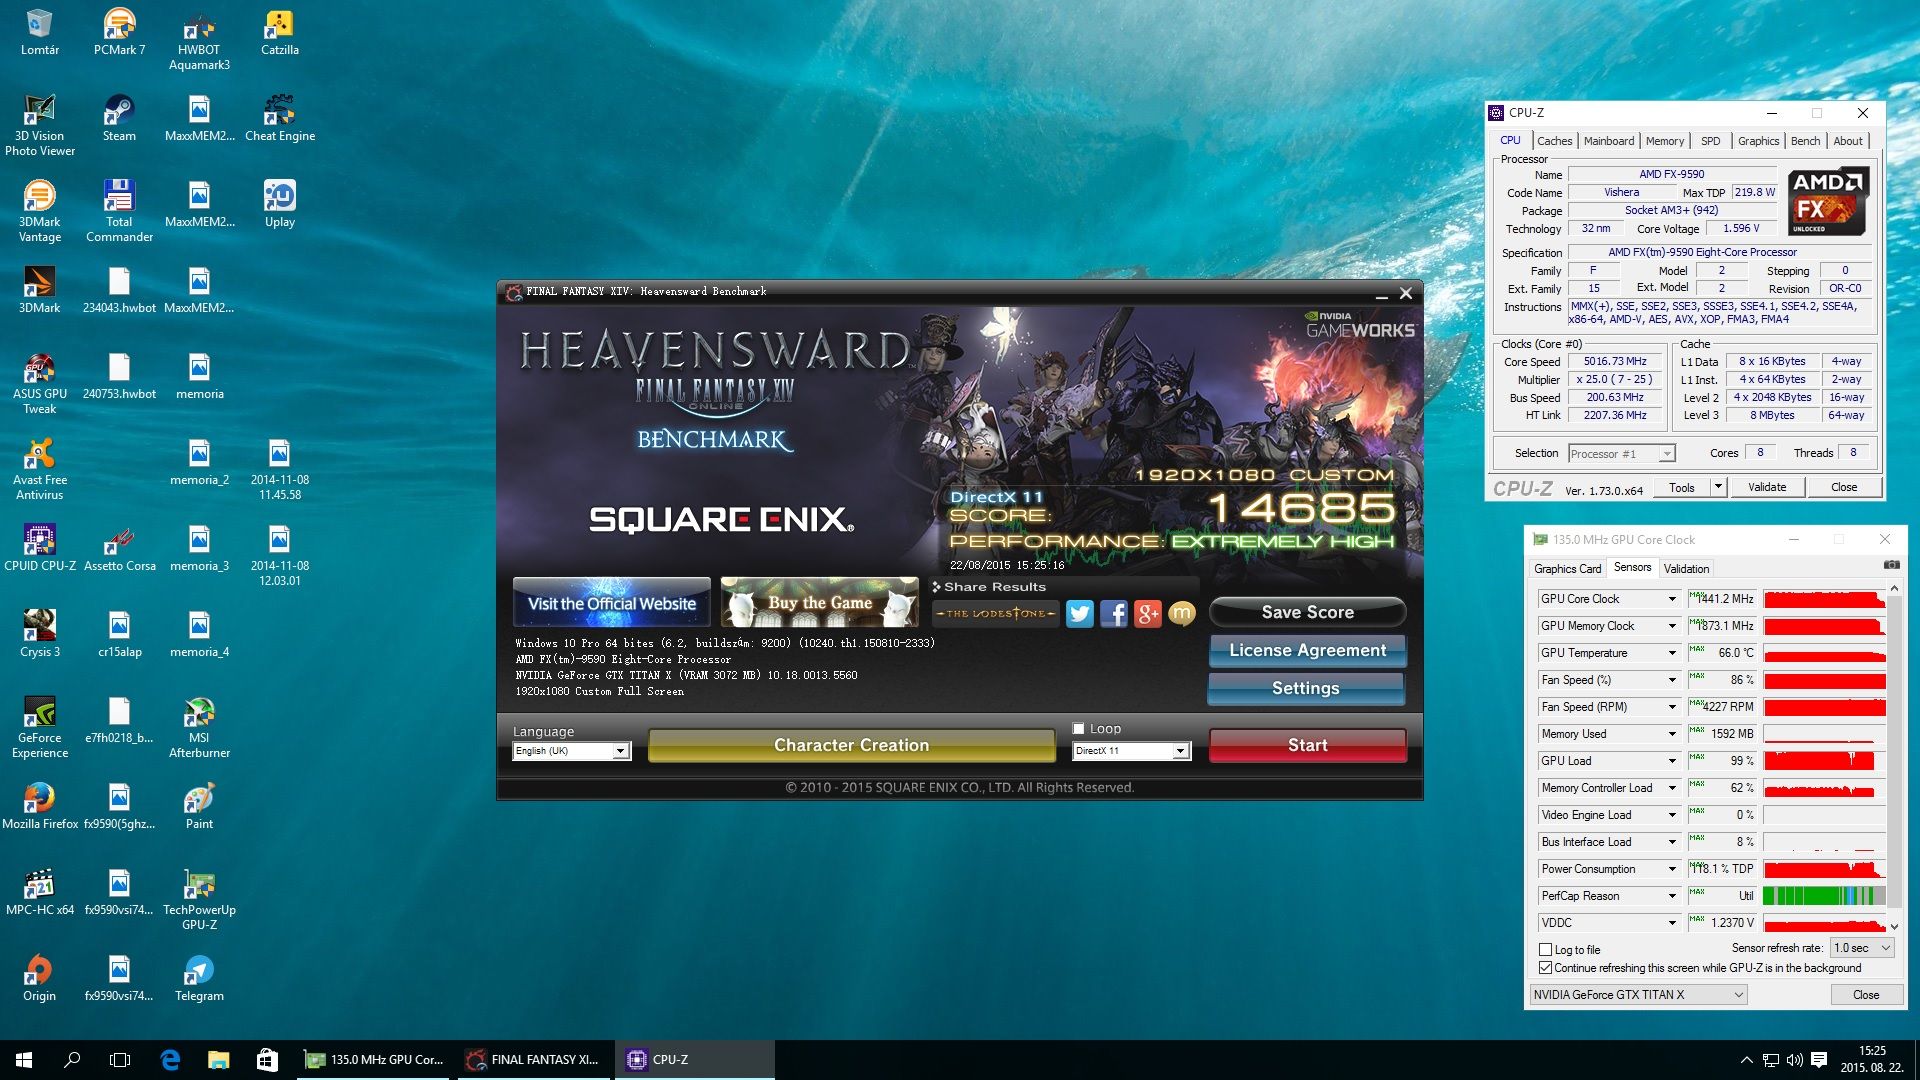Switch to CPU-Z Mainboard tab
The height and width of the screenshot is (1080, 1920).
[x=1608, y=141]
